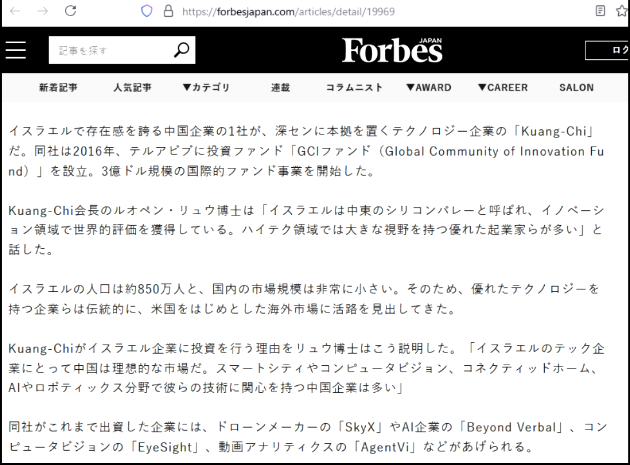Image resolution: width=630 pixels, height=465 pixels.
Task: Reload the Forbes Japan page
Action: (x=71, y=13)
